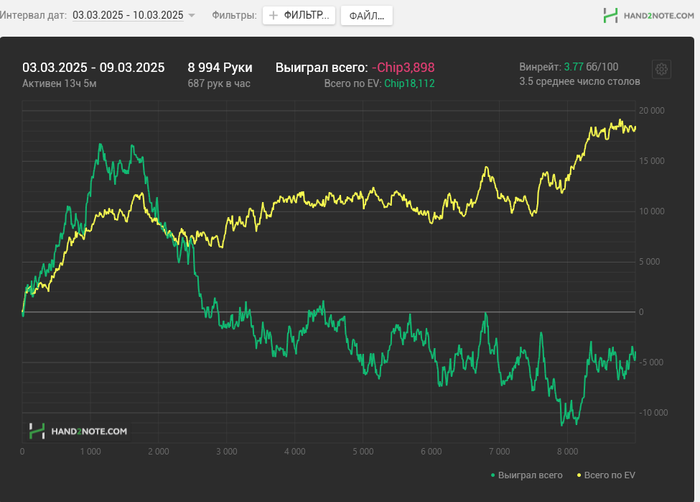Click the Hand2Note logo in top right
The image size is (700, 502).
point(648,16)
